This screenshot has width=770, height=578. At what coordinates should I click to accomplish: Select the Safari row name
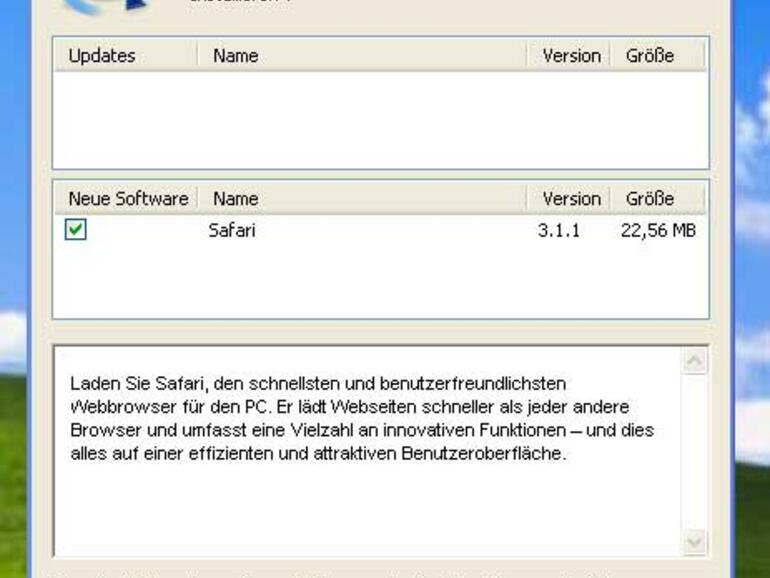tap(232, 230)
